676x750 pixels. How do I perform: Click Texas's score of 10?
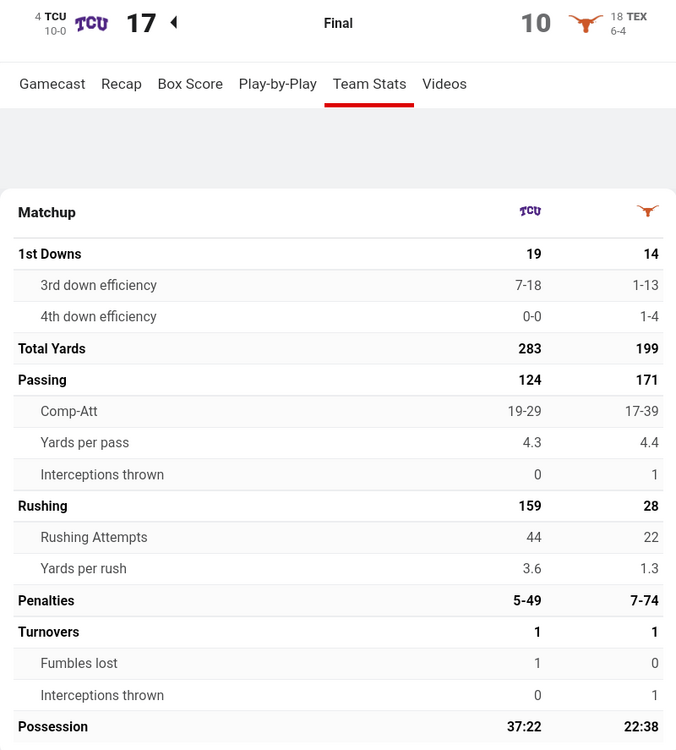click(536, 23)
